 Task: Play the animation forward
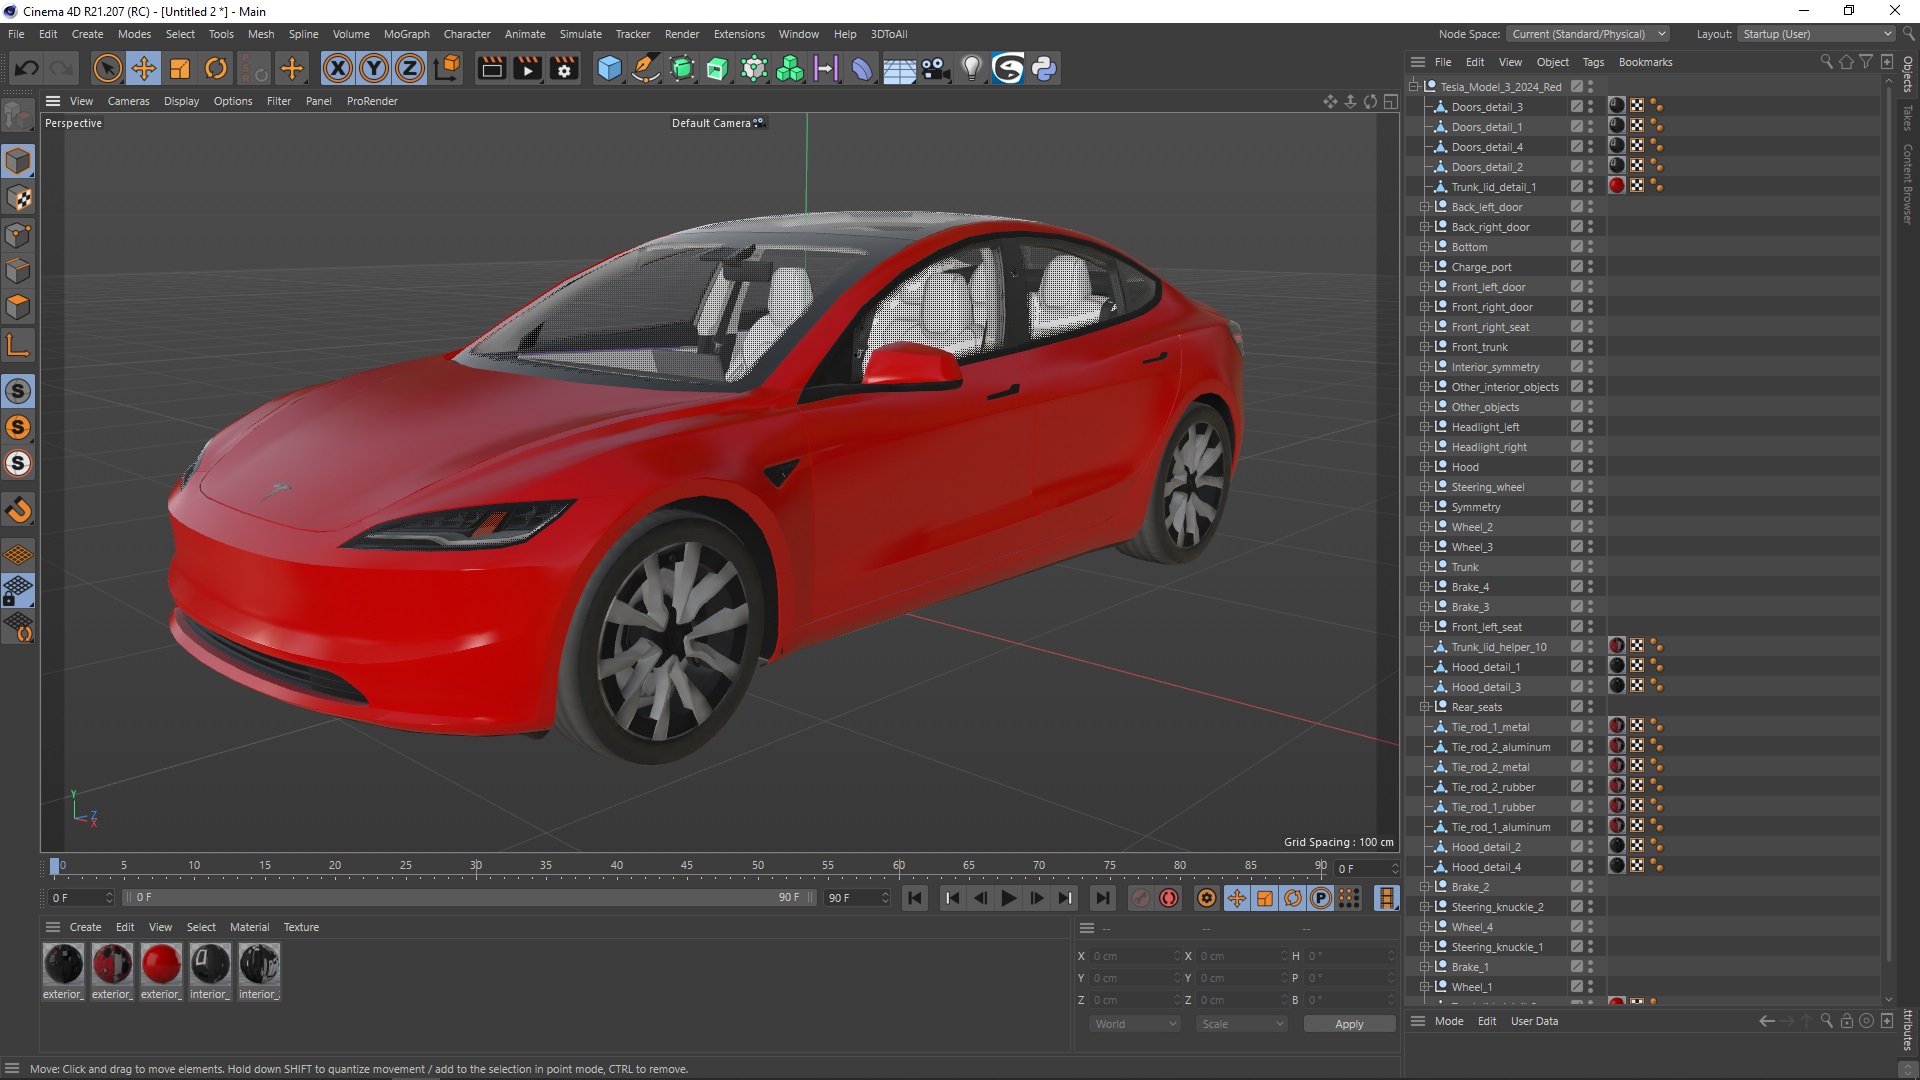(1009, 898)
